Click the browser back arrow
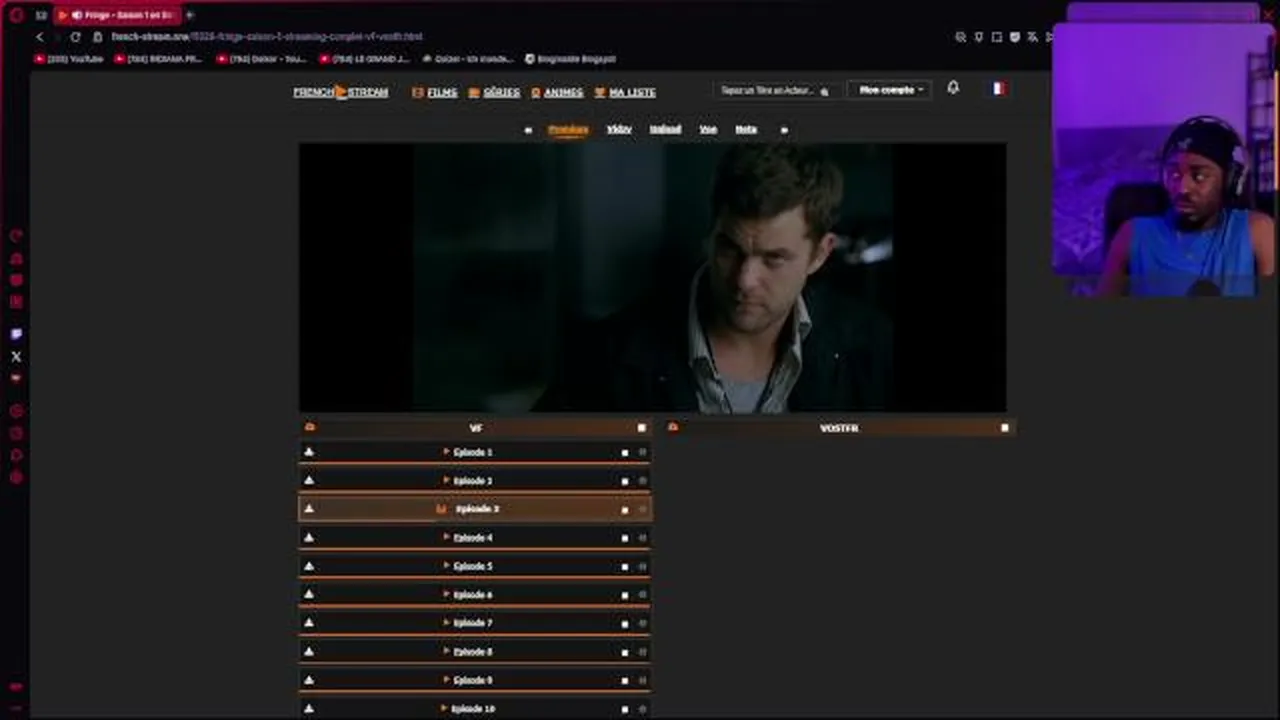 click(x=40, y=37)
